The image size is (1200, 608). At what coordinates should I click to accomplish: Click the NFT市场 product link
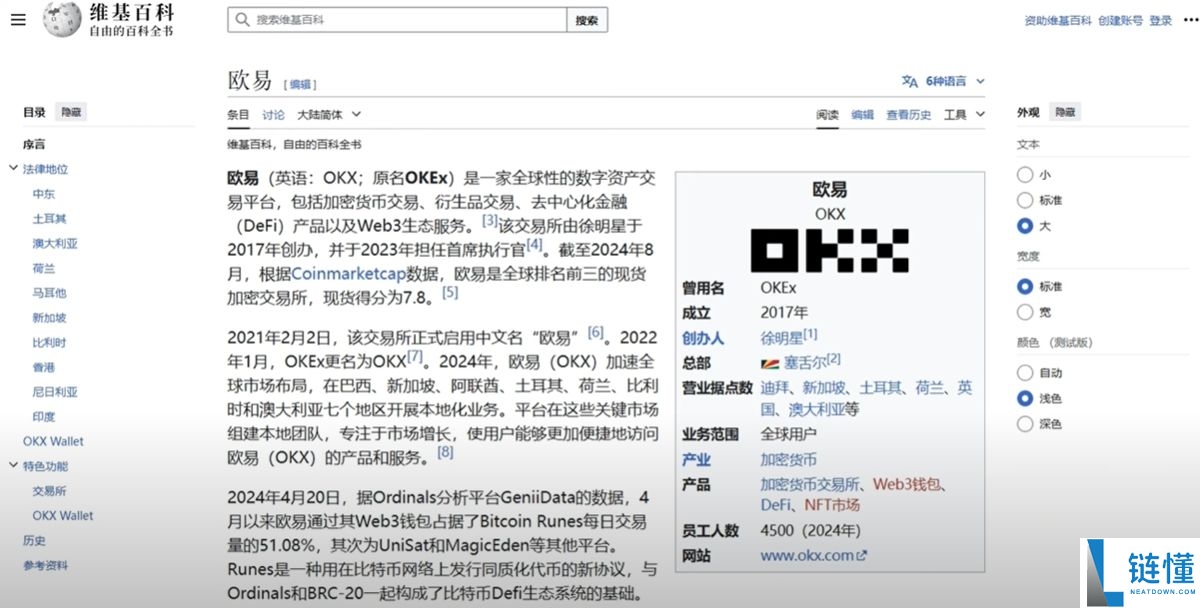pyautogui.click(x=832, y=505)
